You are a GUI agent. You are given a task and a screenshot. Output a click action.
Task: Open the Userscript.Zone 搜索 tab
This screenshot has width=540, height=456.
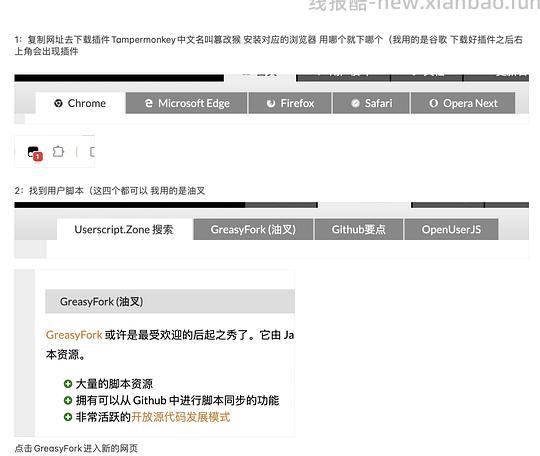tap(125, 229)
